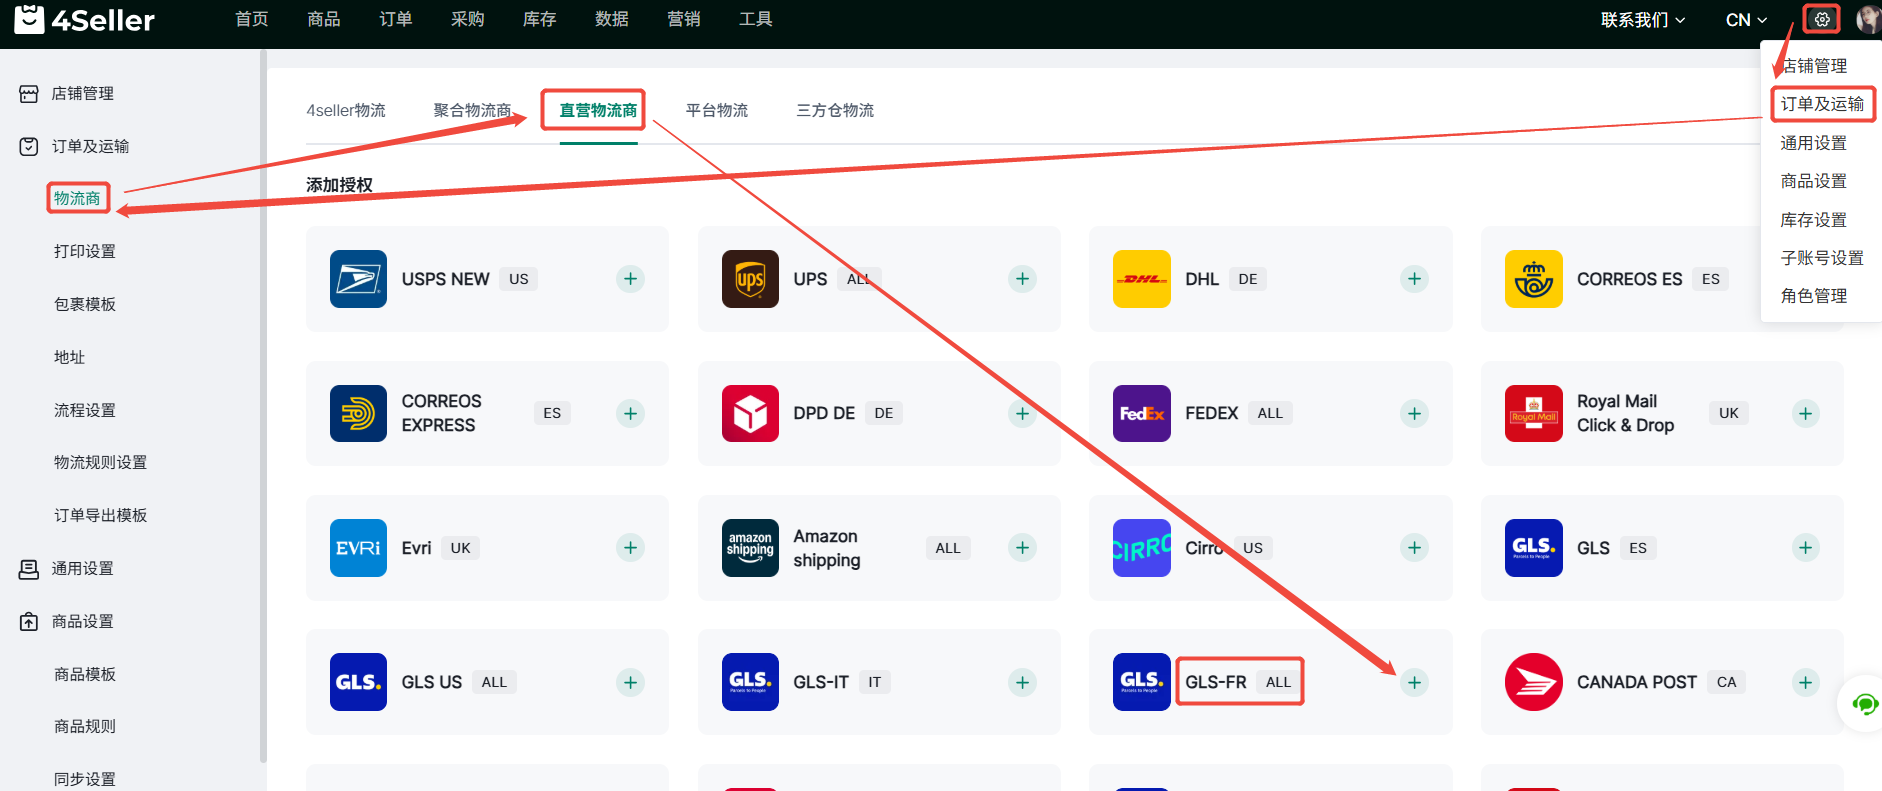Open settings gear icon in top bar
Viewport: 1882px width, 791px height.
pos(1822,19)
